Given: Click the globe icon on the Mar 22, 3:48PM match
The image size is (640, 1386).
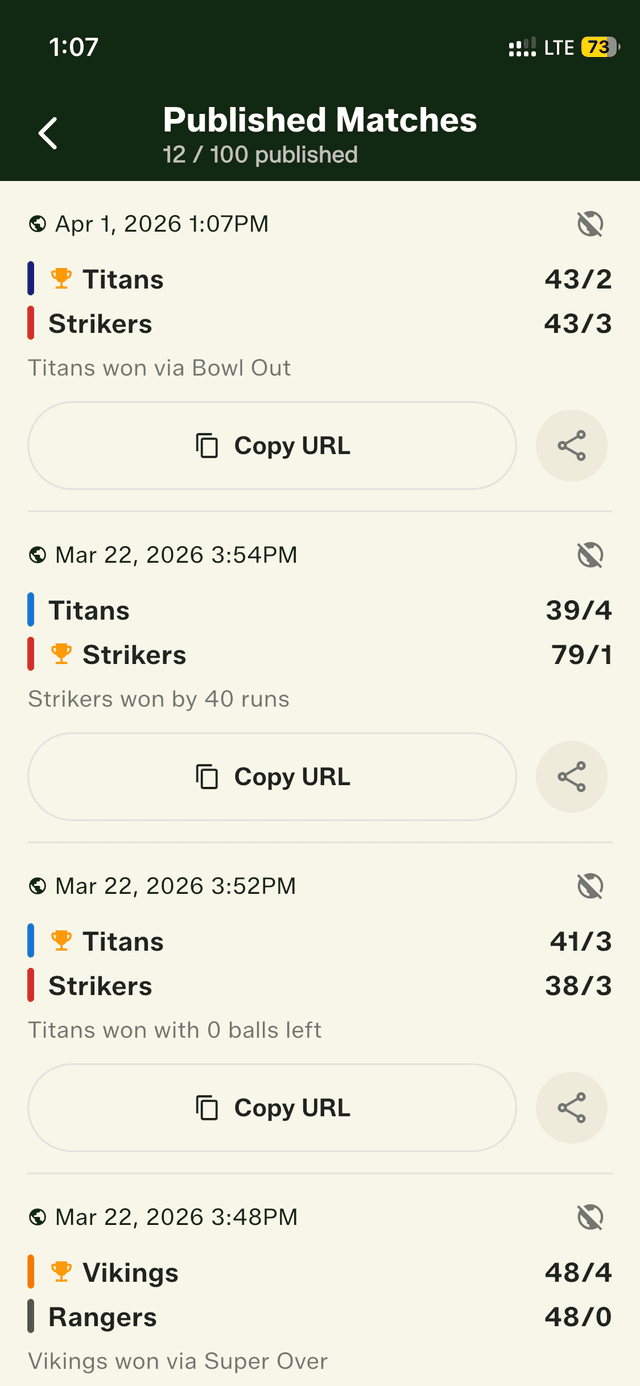Looking at the screenshot, I should tap(37, 1217).
